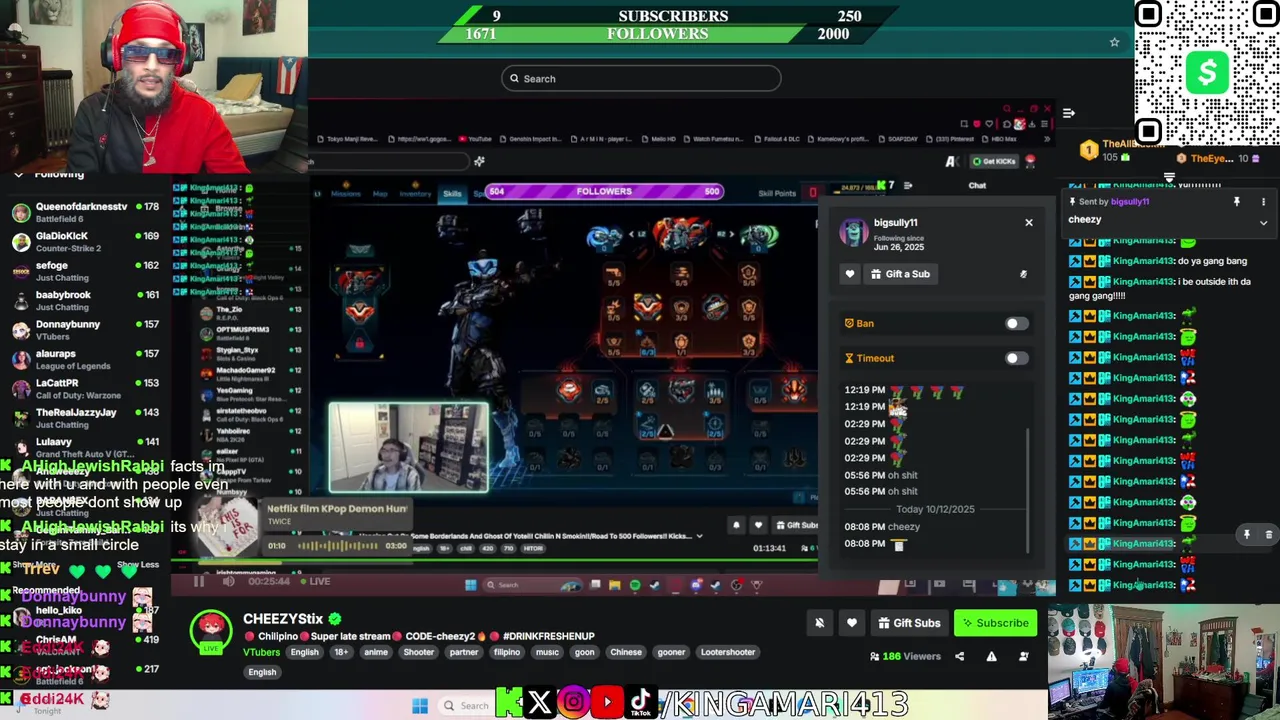This screenshot has width=1280, height=720.
Task: Unpin the pinned cheezy message
Action: point(1236,202)
